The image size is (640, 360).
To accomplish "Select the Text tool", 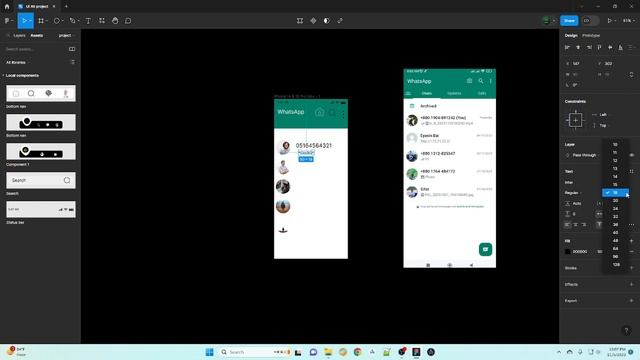I will [88, 20].
